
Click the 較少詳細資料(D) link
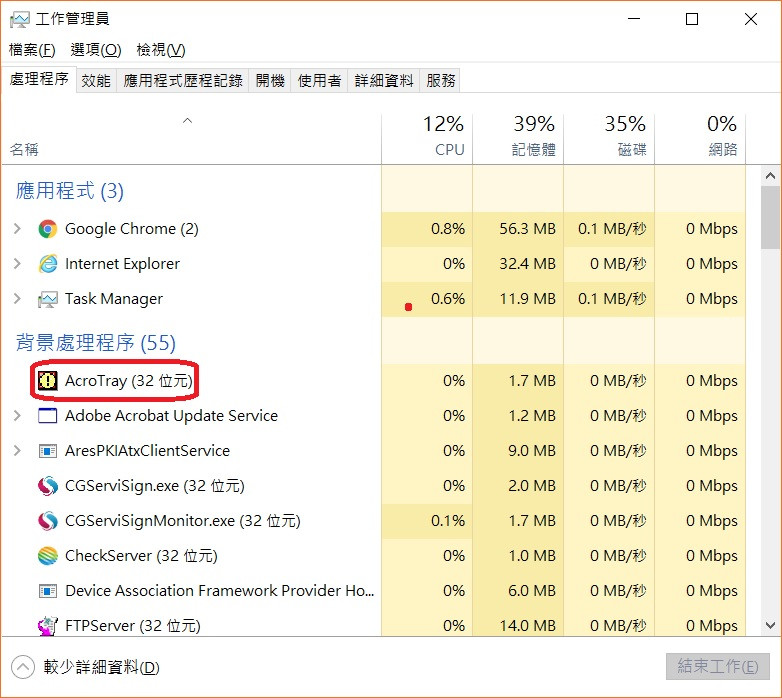point(101,667)
